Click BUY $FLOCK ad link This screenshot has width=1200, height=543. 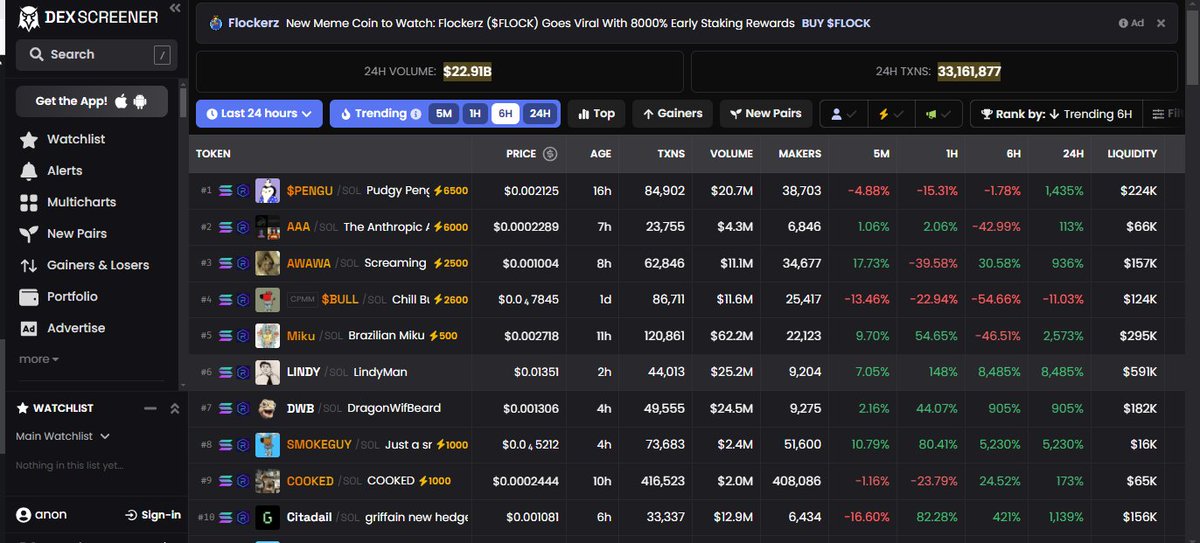pos(836,23)
